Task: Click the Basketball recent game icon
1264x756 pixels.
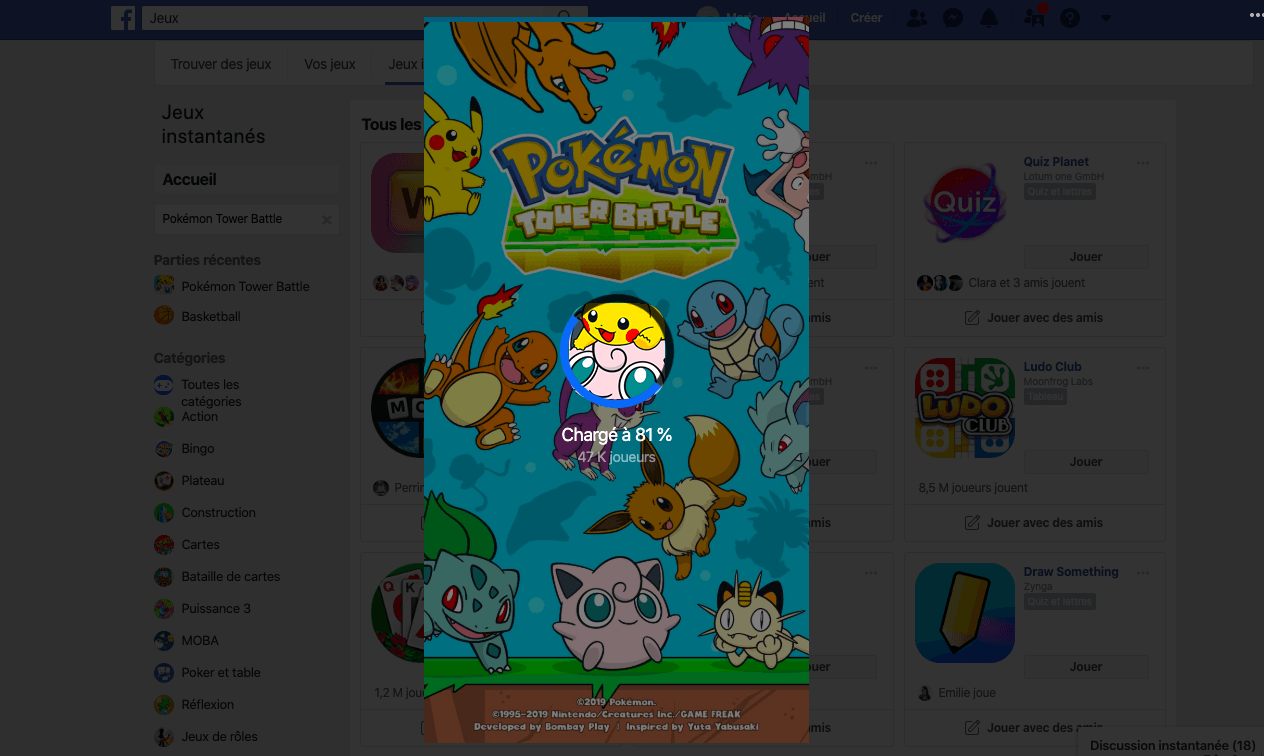Action: tap(164, 316)
